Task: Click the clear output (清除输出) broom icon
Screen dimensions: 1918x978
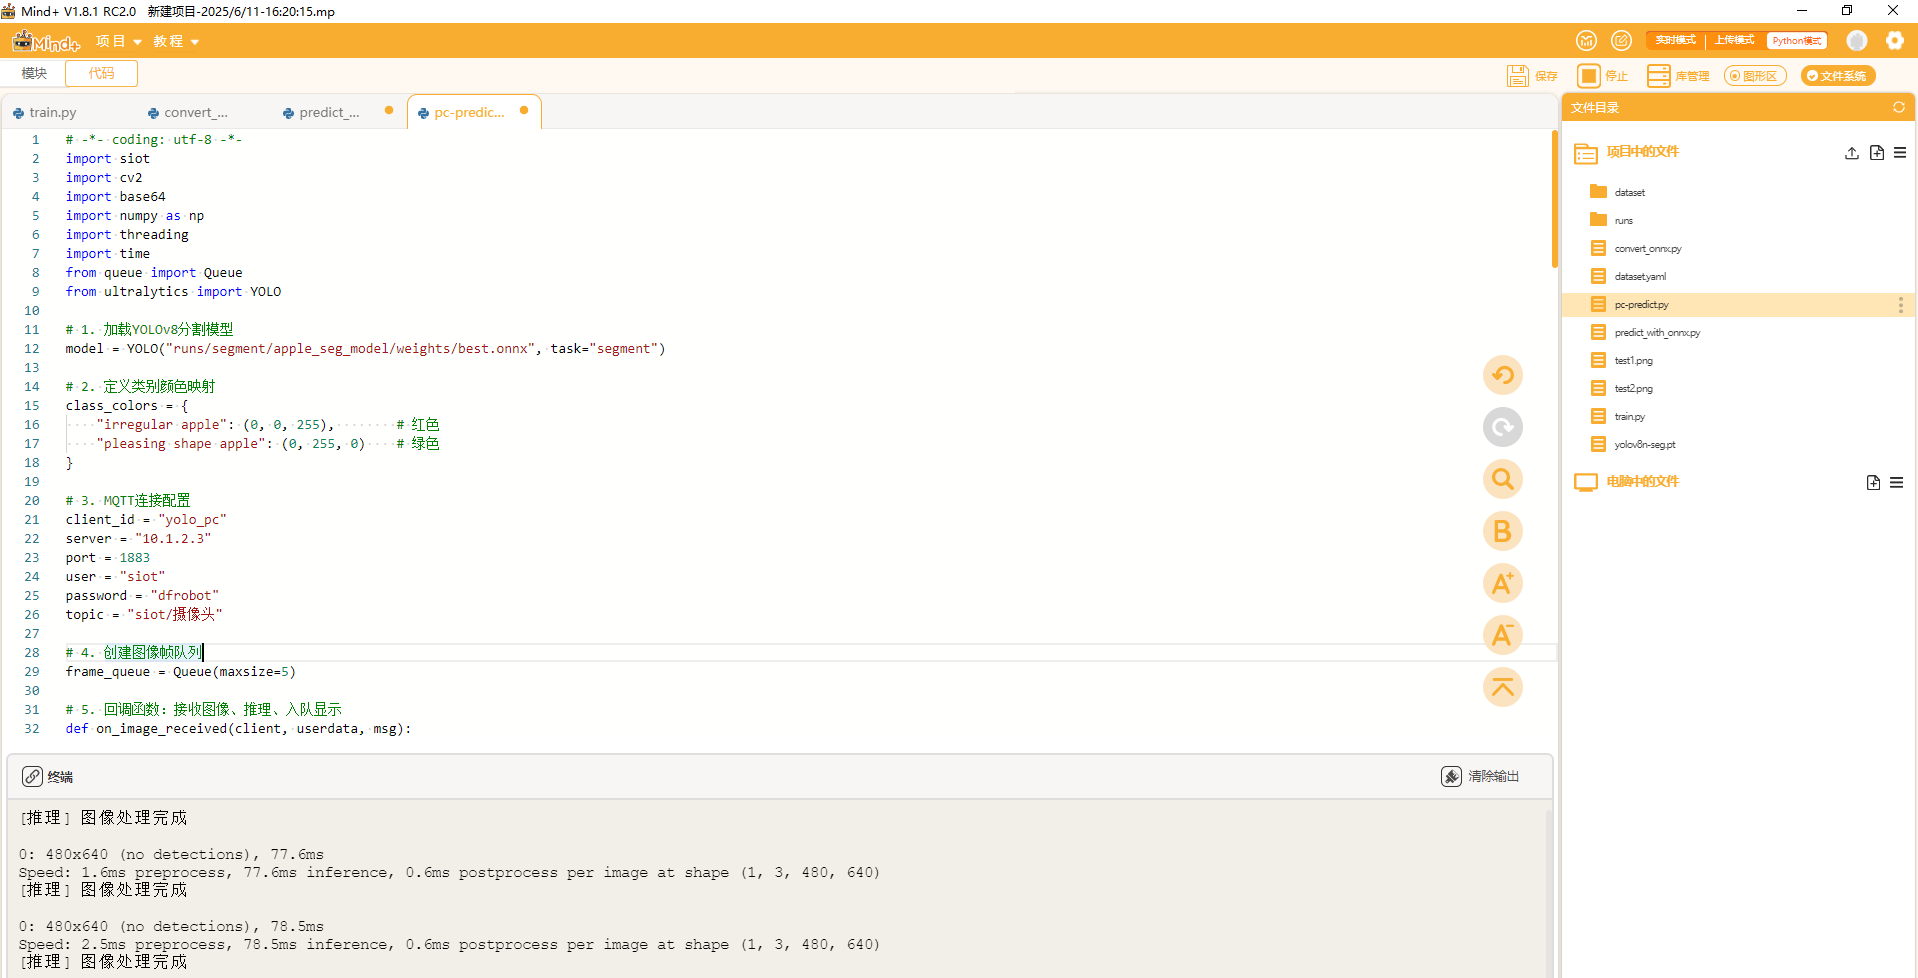Action: tap(1451, 777)
